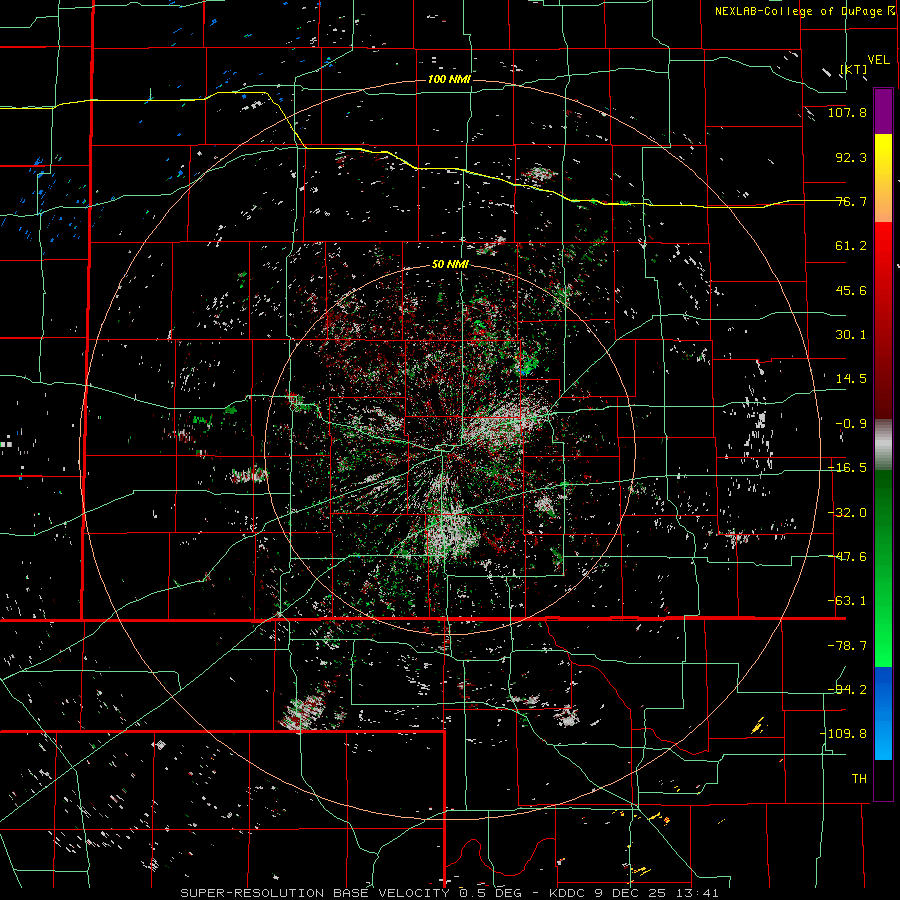Click the -94.2 velocity scale value
This screenshot has height=900, width=900.
tap(847, 689)
